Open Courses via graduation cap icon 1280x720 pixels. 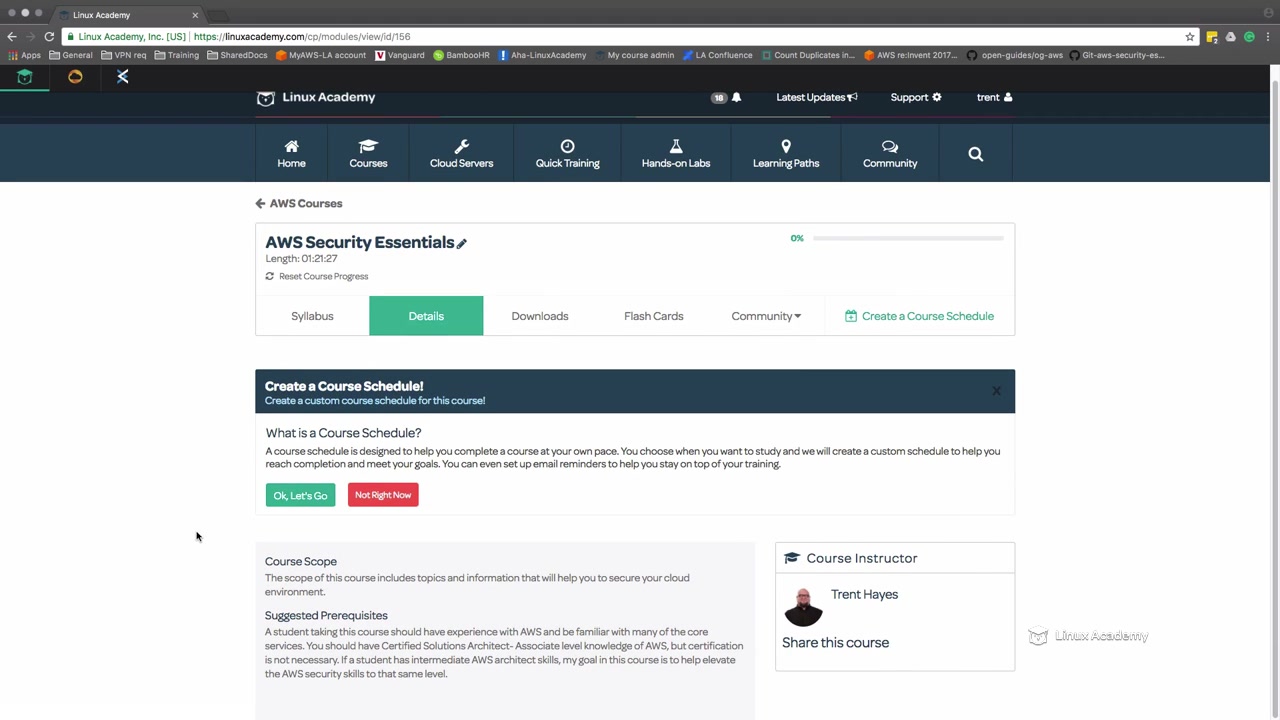point(368,147)
